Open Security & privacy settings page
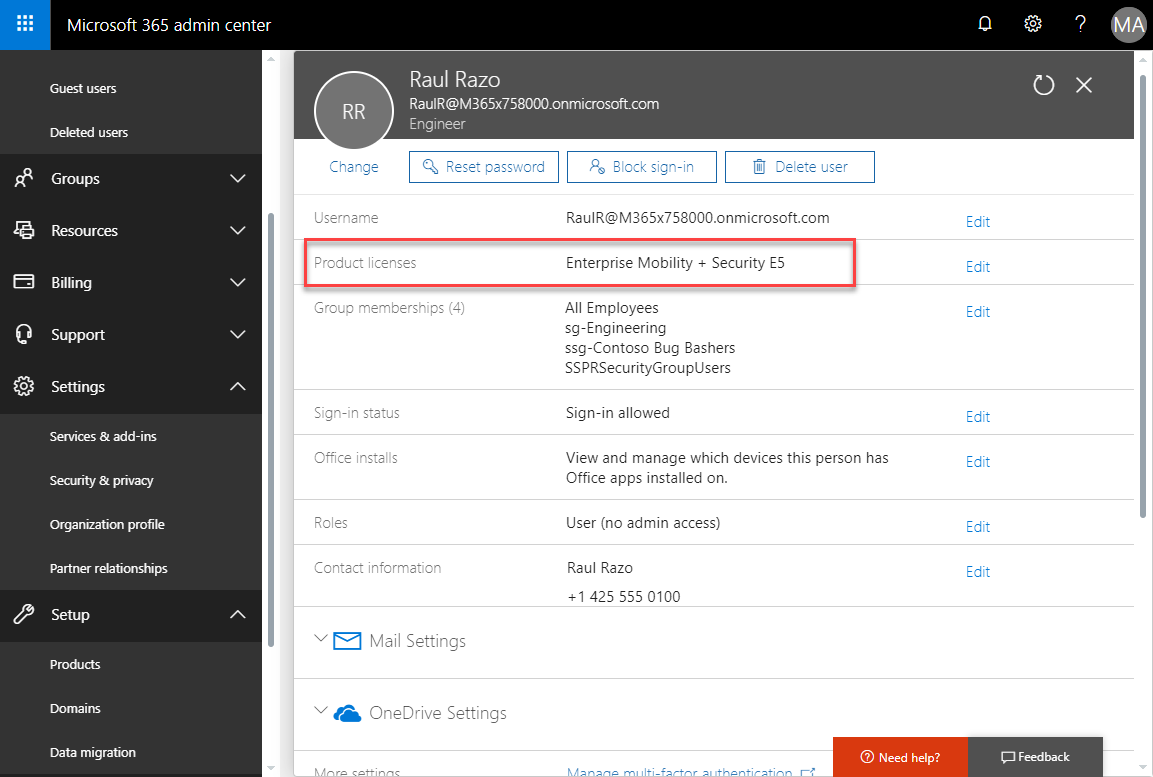 click(102, 481)
